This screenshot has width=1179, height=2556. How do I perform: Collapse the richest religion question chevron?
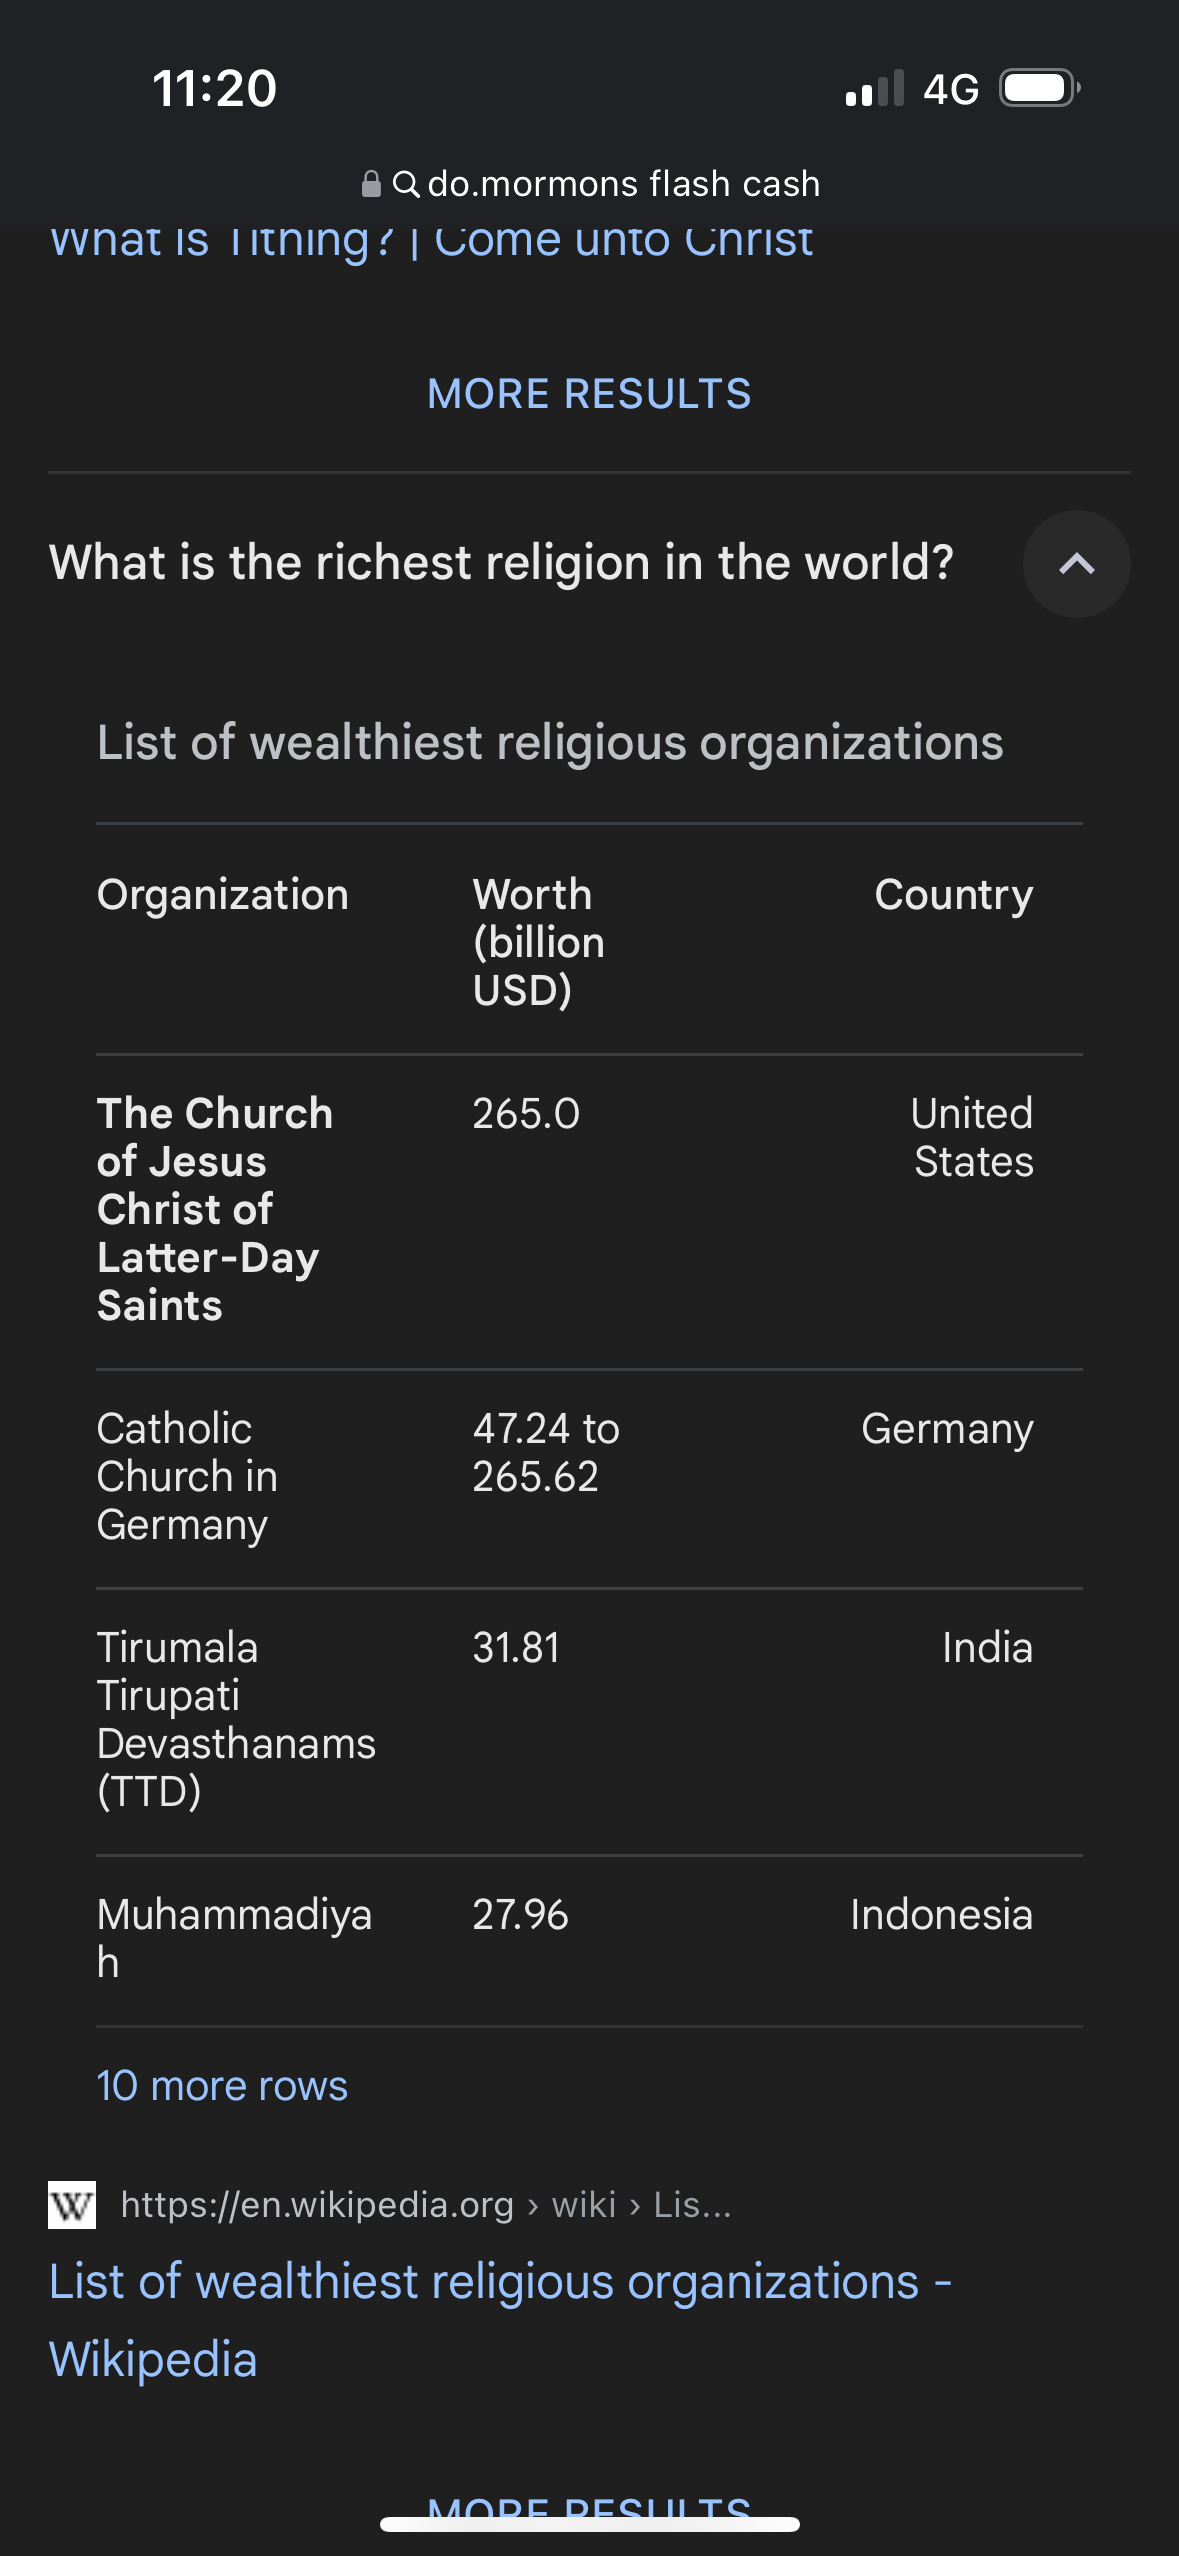pos(1076,564)
